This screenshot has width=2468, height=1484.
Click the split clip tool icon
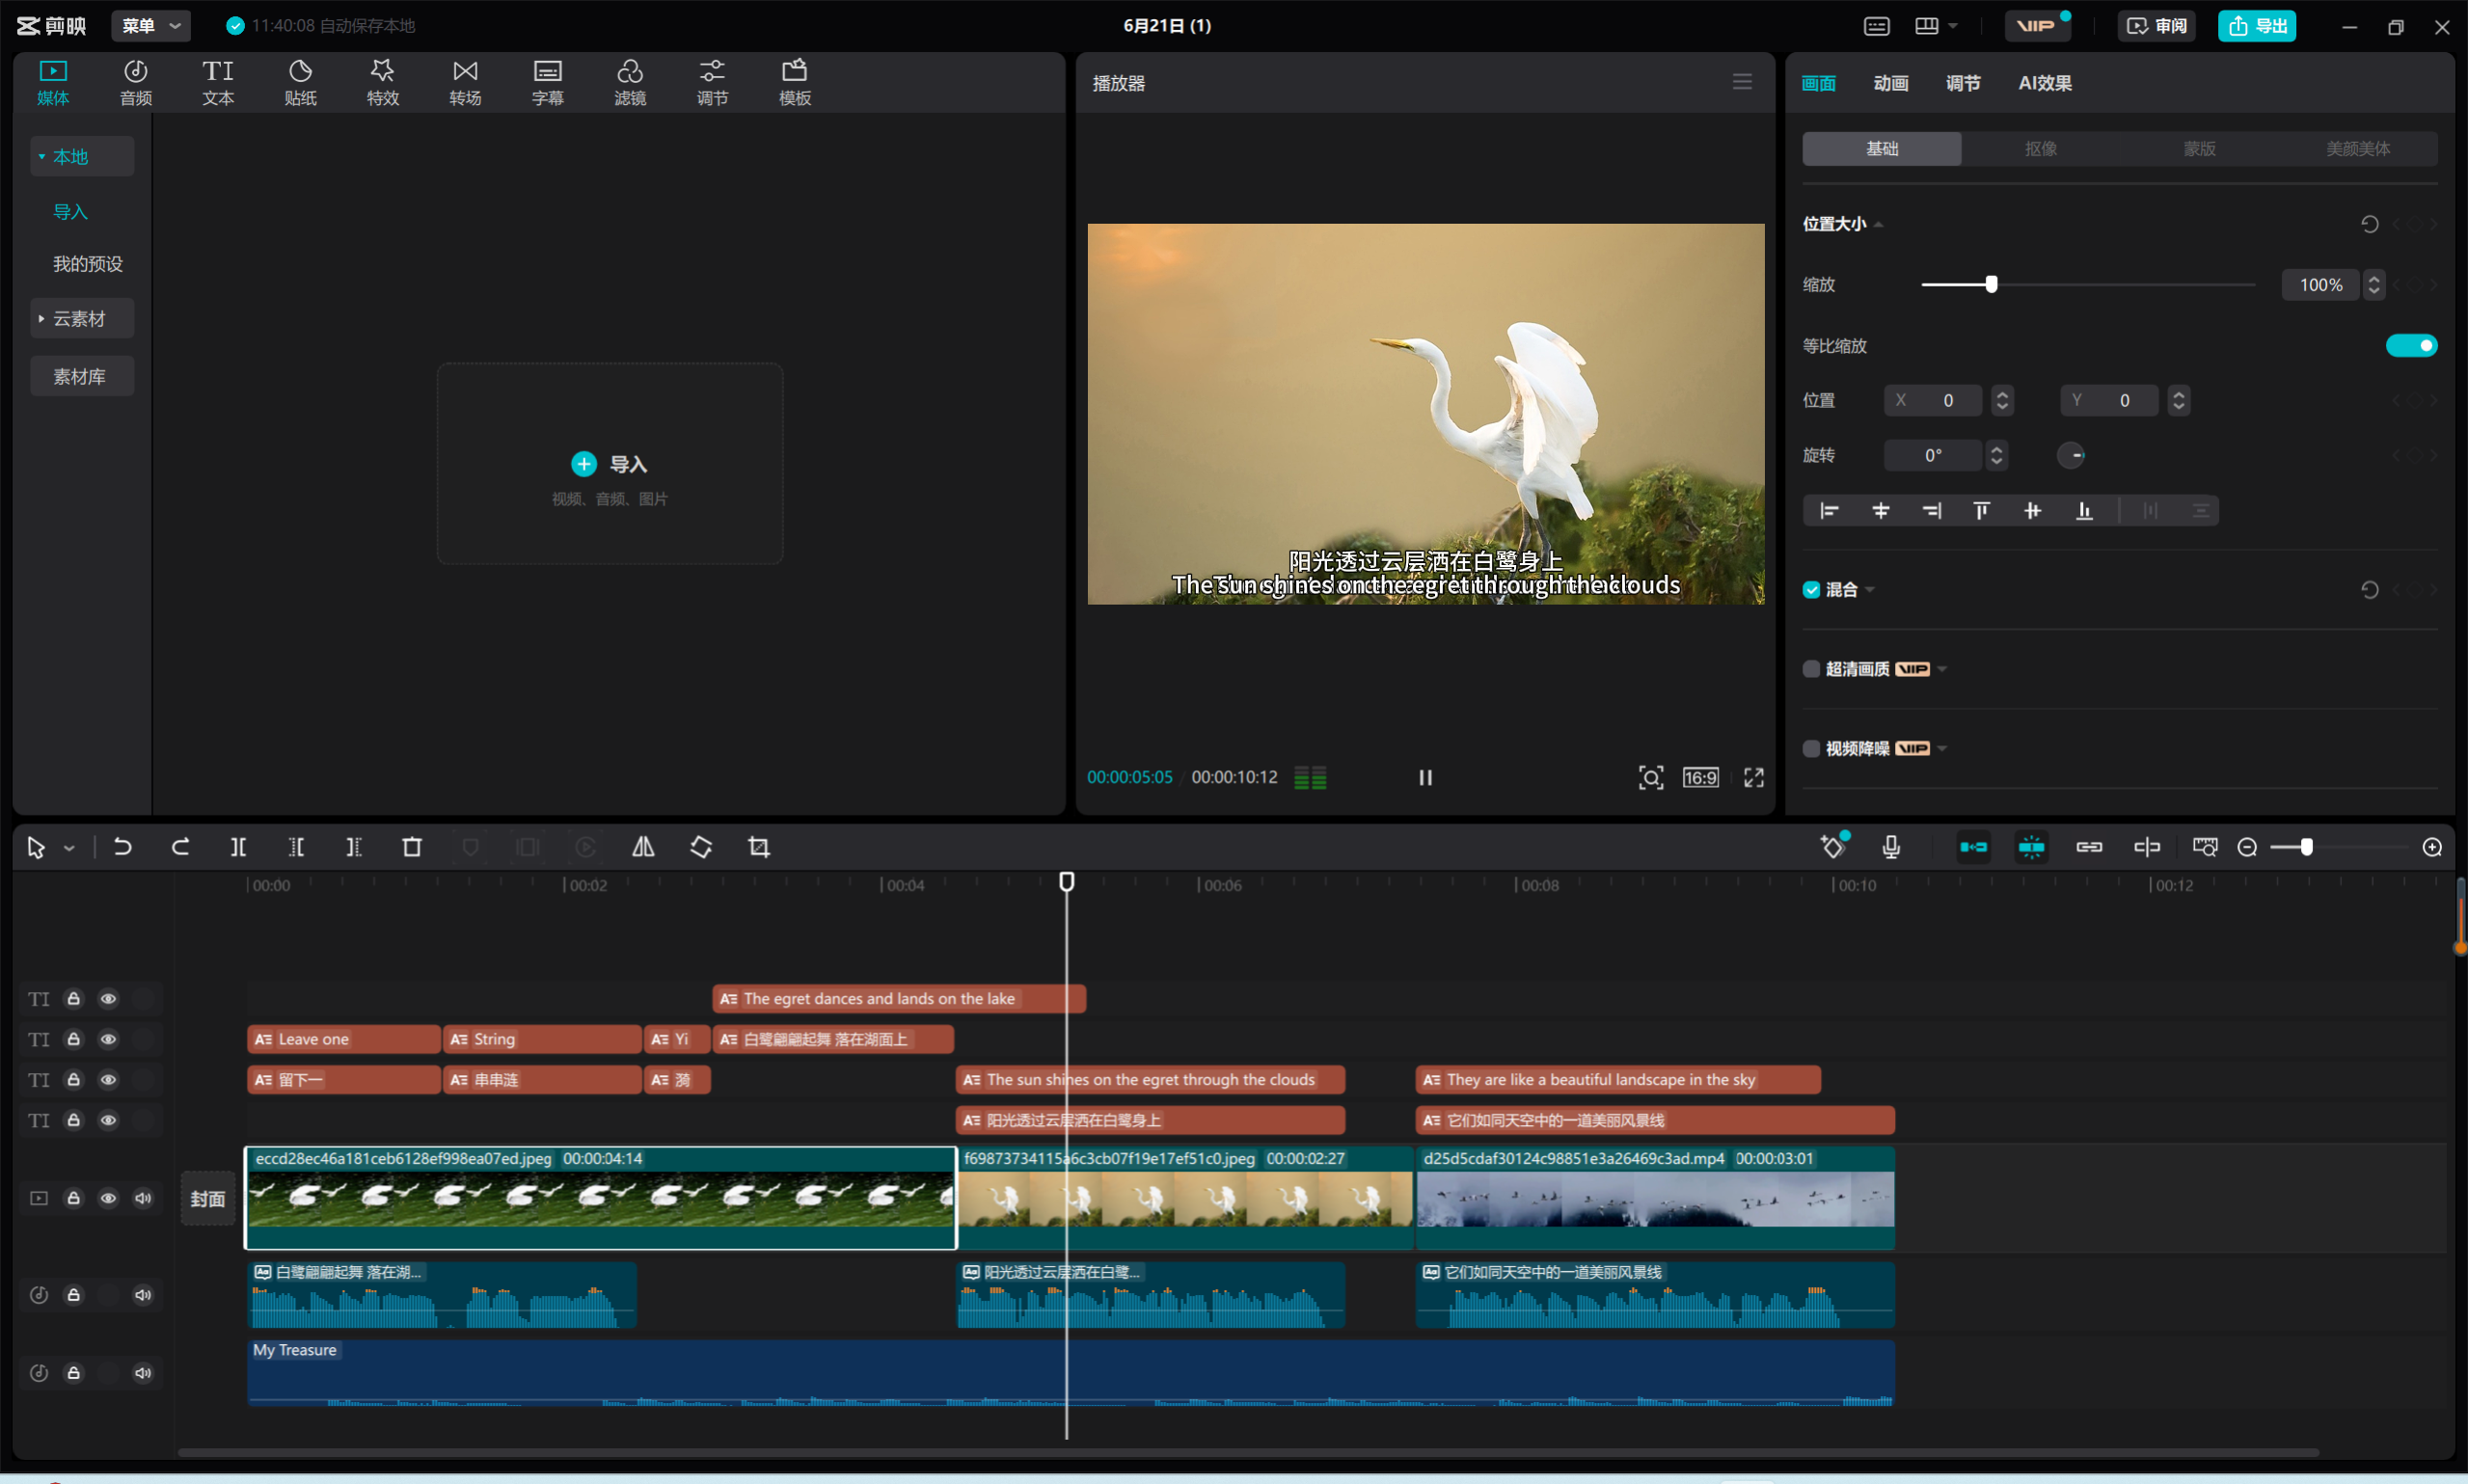[238, 847]
